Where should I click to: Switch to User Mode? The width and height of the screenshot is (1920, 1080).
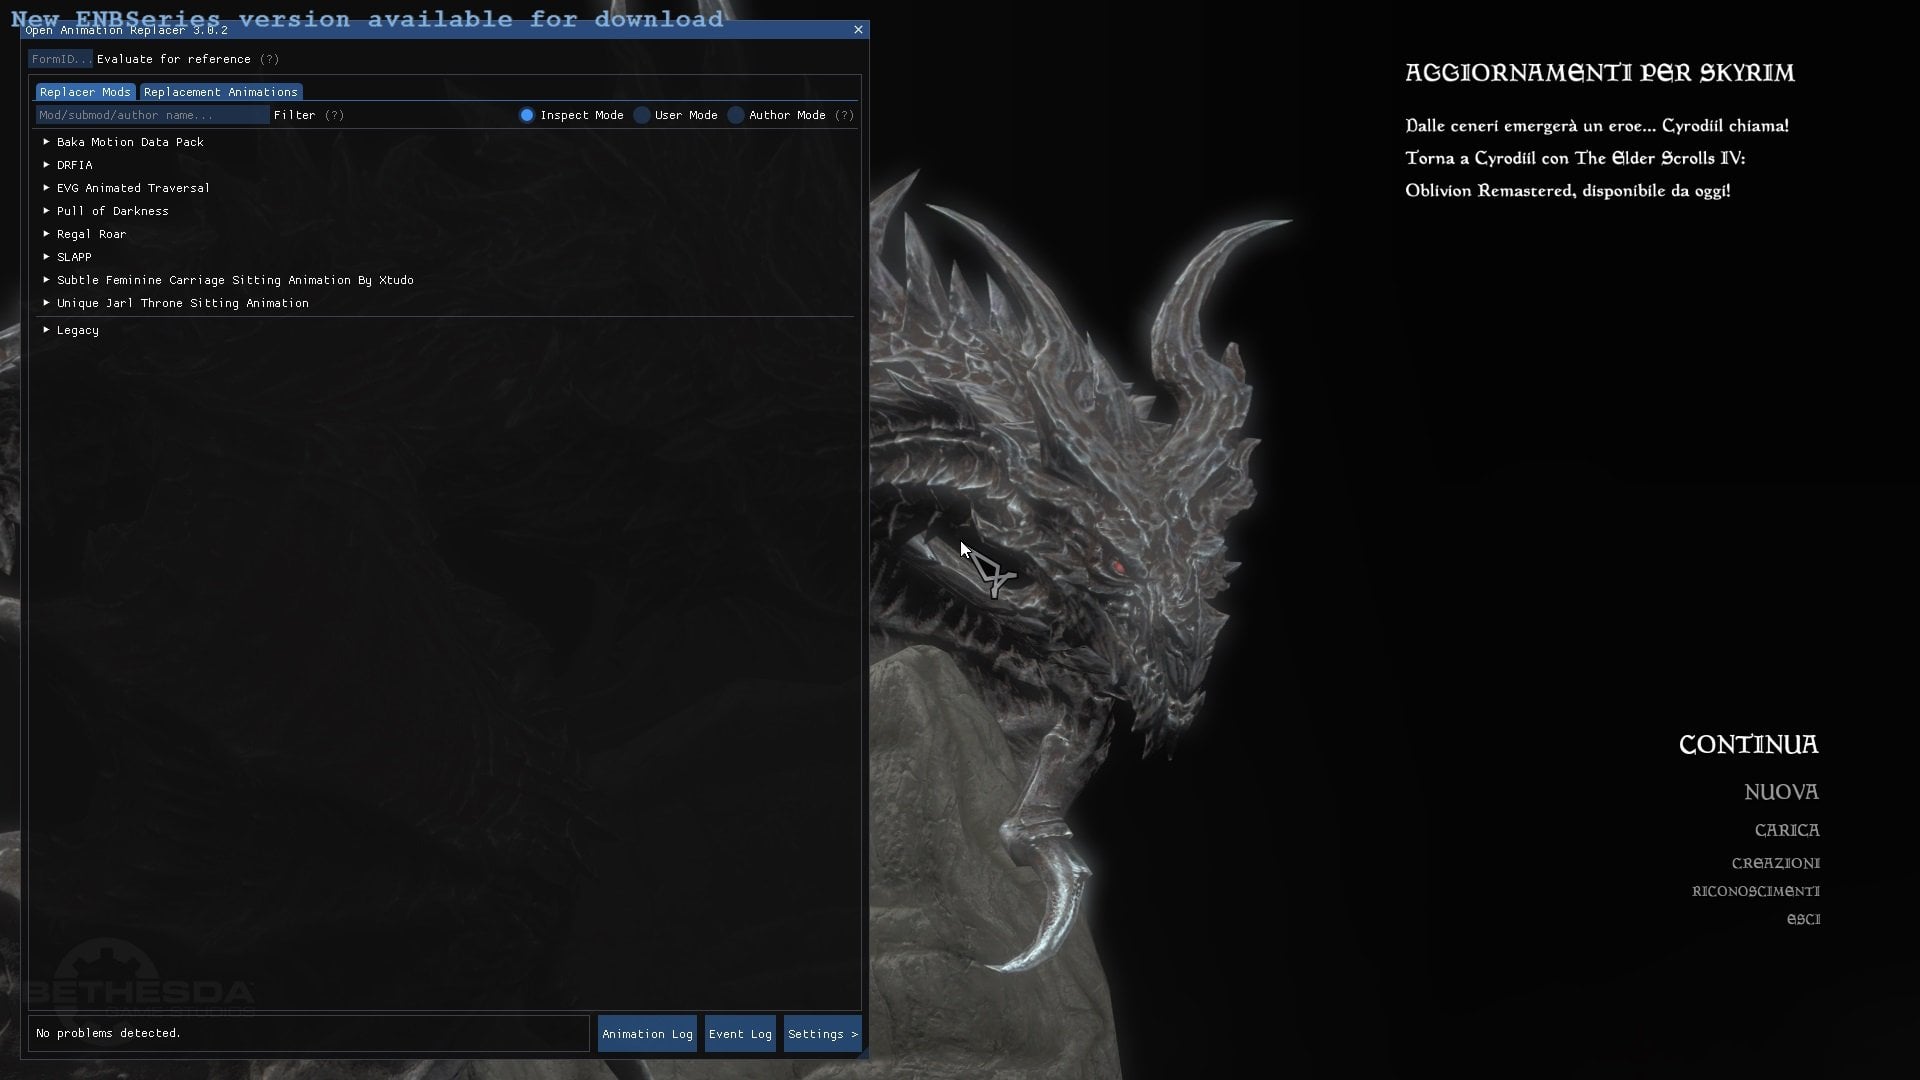[642, 115]
